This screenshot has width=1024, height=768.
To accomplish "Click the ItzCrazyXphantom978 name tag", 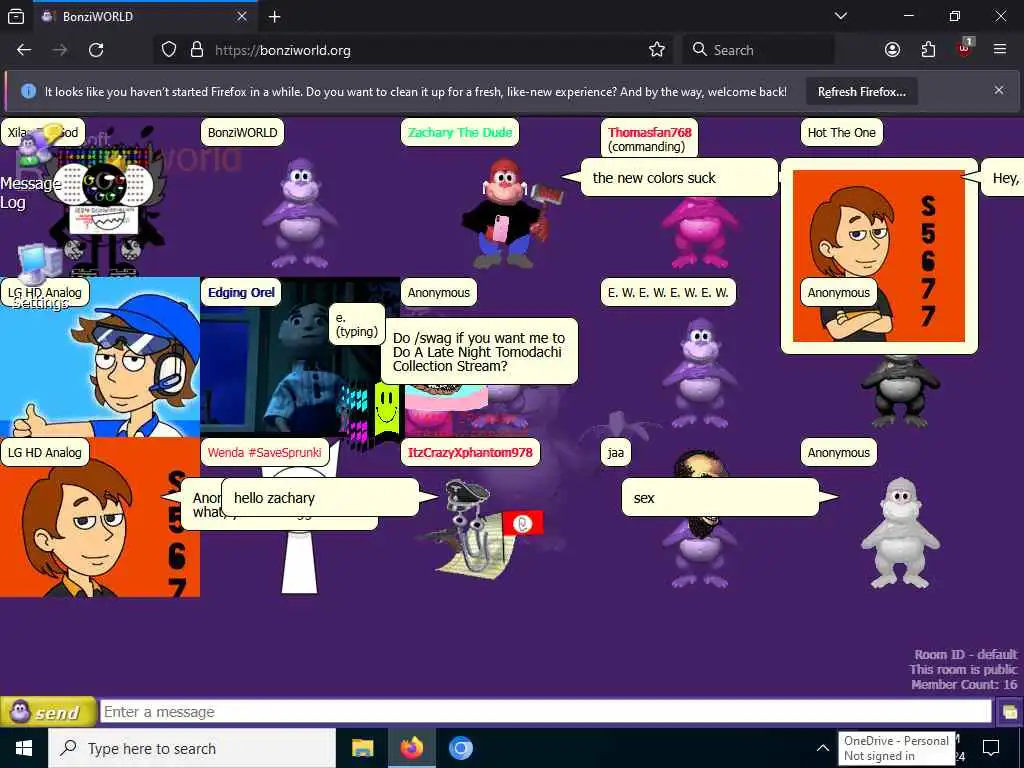I will 470,453.
